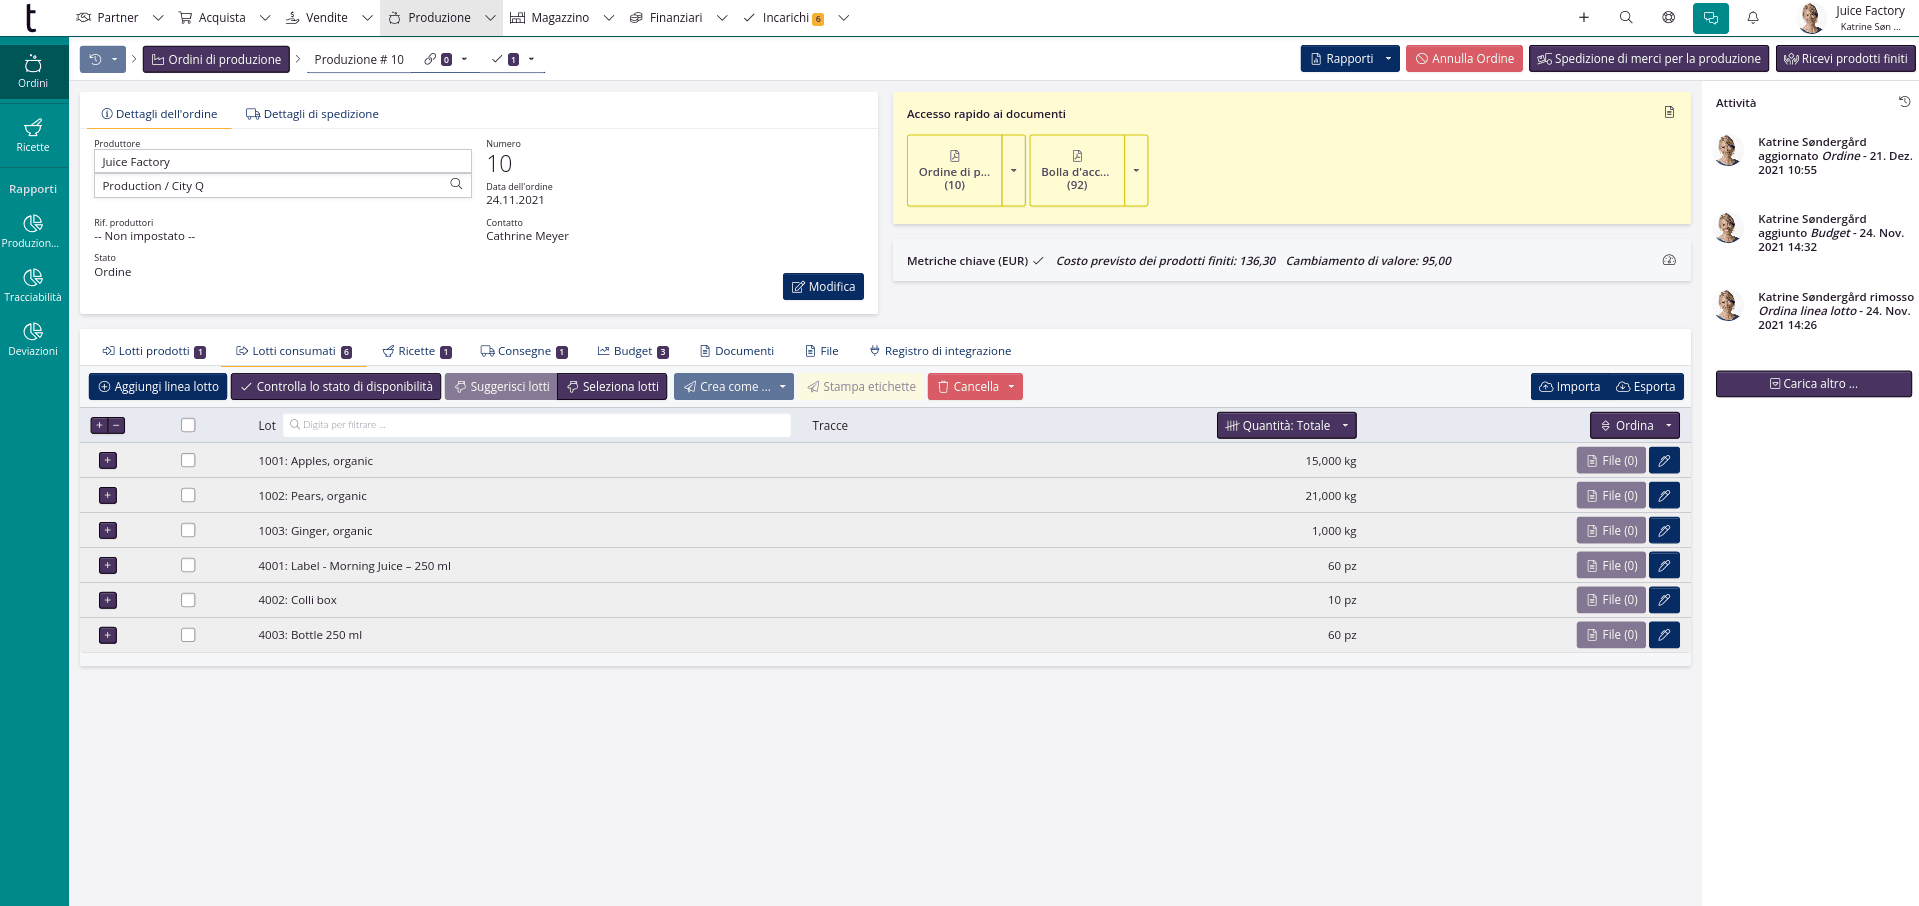
Task: Click the Activity history refresh icon
Action: (x=1904, y=102)
